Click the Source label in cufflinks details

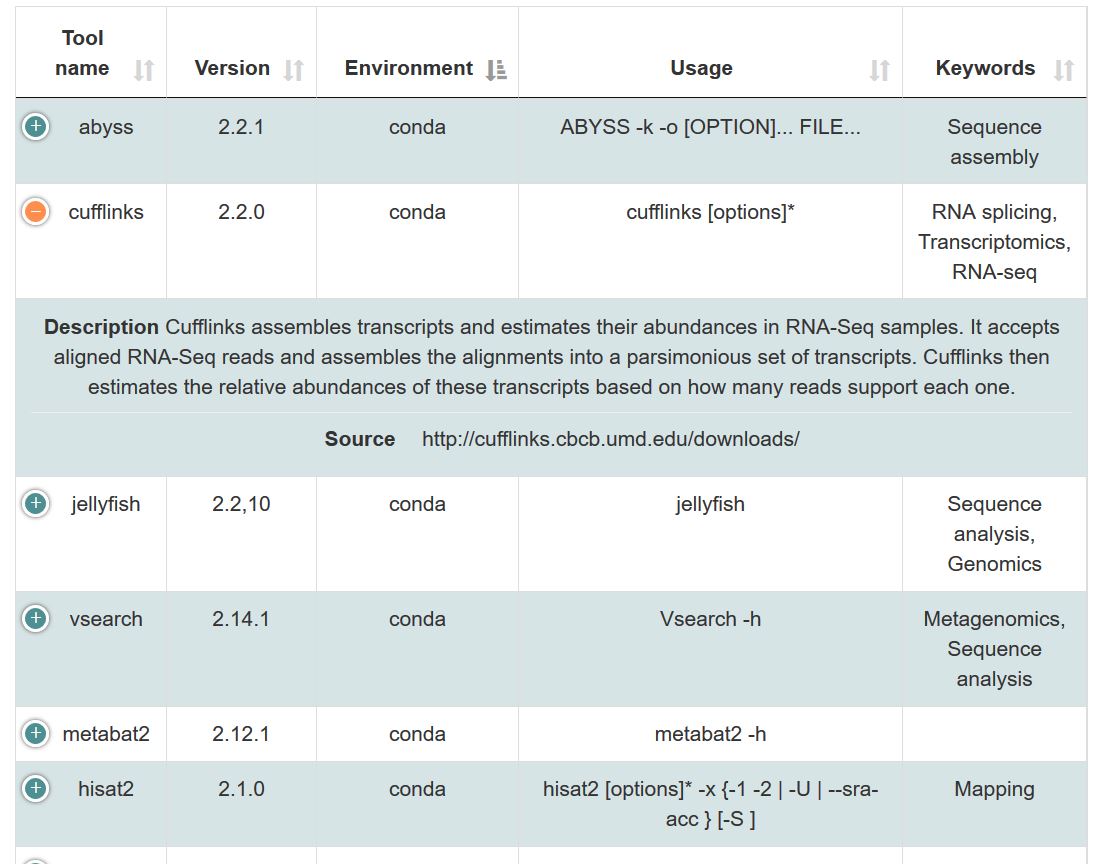tap(360, 439)
